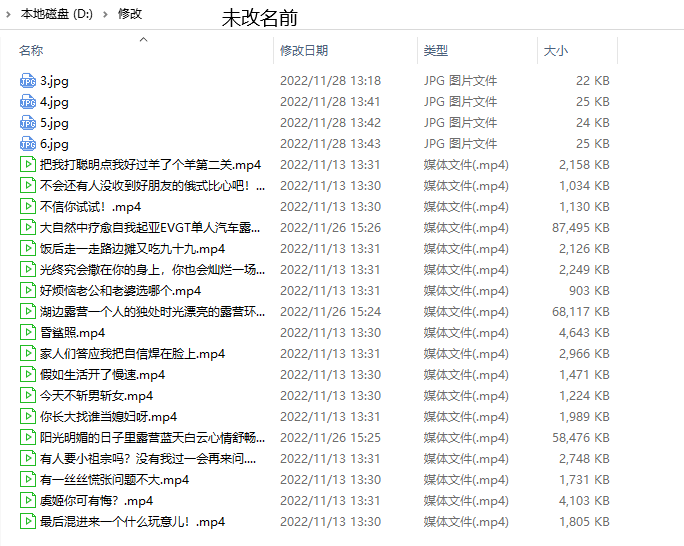Click size value 87,495 KB
The width and height of the screenshot is (684, 546).
pyautogui.click(x=581, y=227)
